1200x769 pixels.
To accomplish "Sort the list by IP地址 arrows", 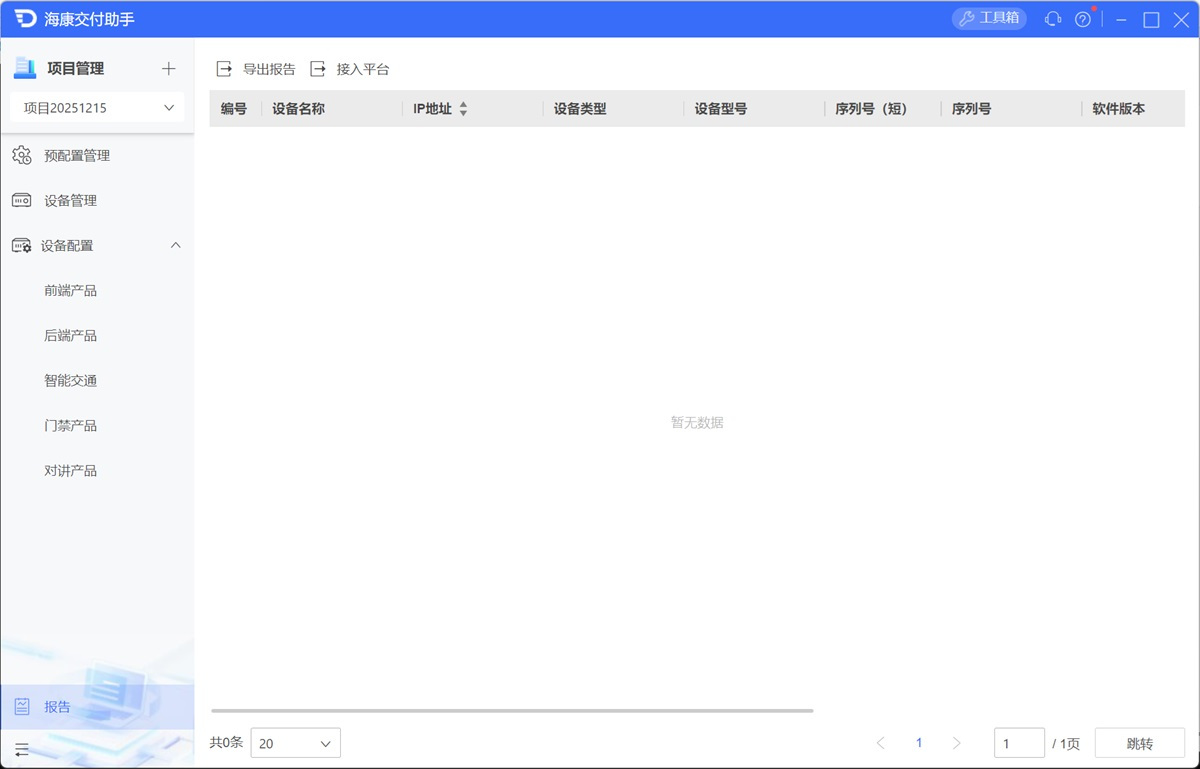I will click(463, 109).
